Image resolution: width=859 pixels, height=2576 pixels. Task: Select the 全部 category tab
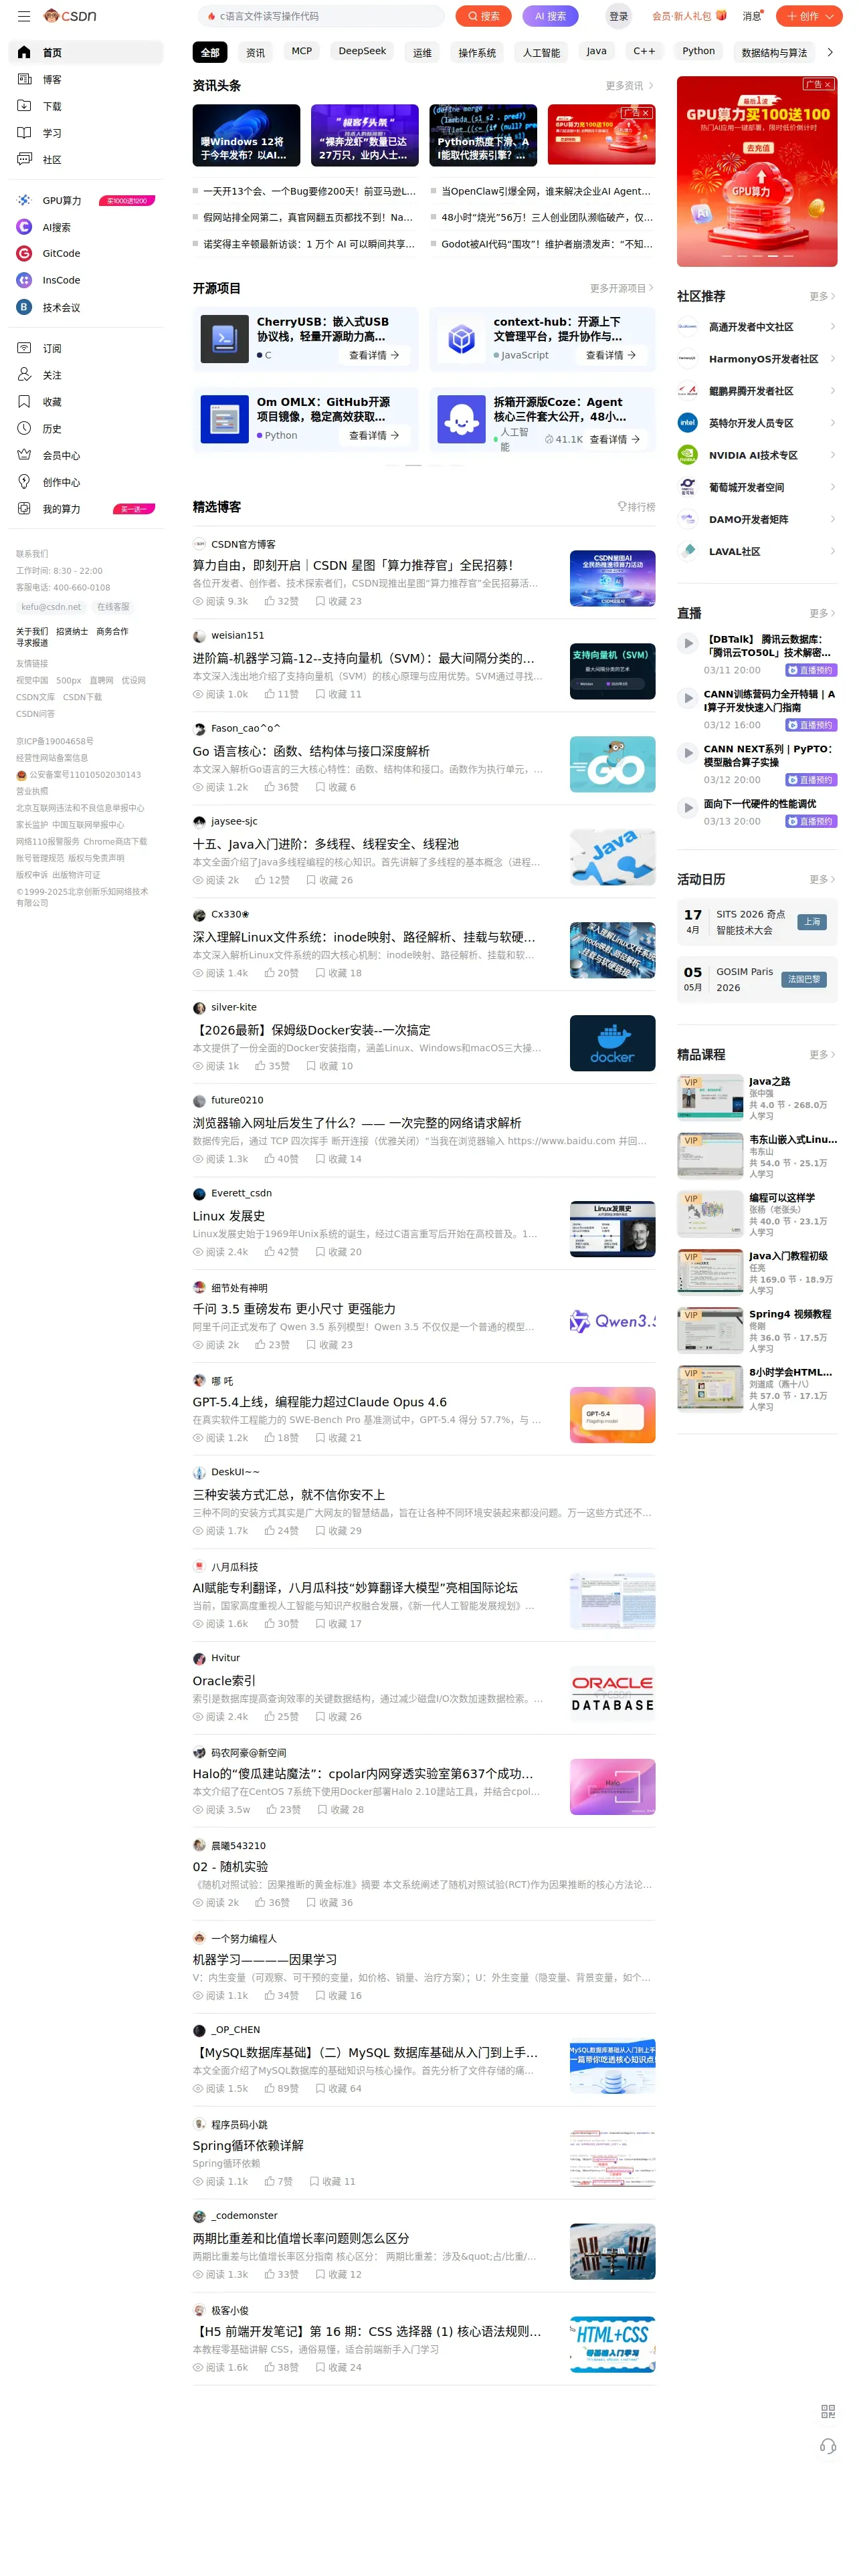click(x=210, y=52)
